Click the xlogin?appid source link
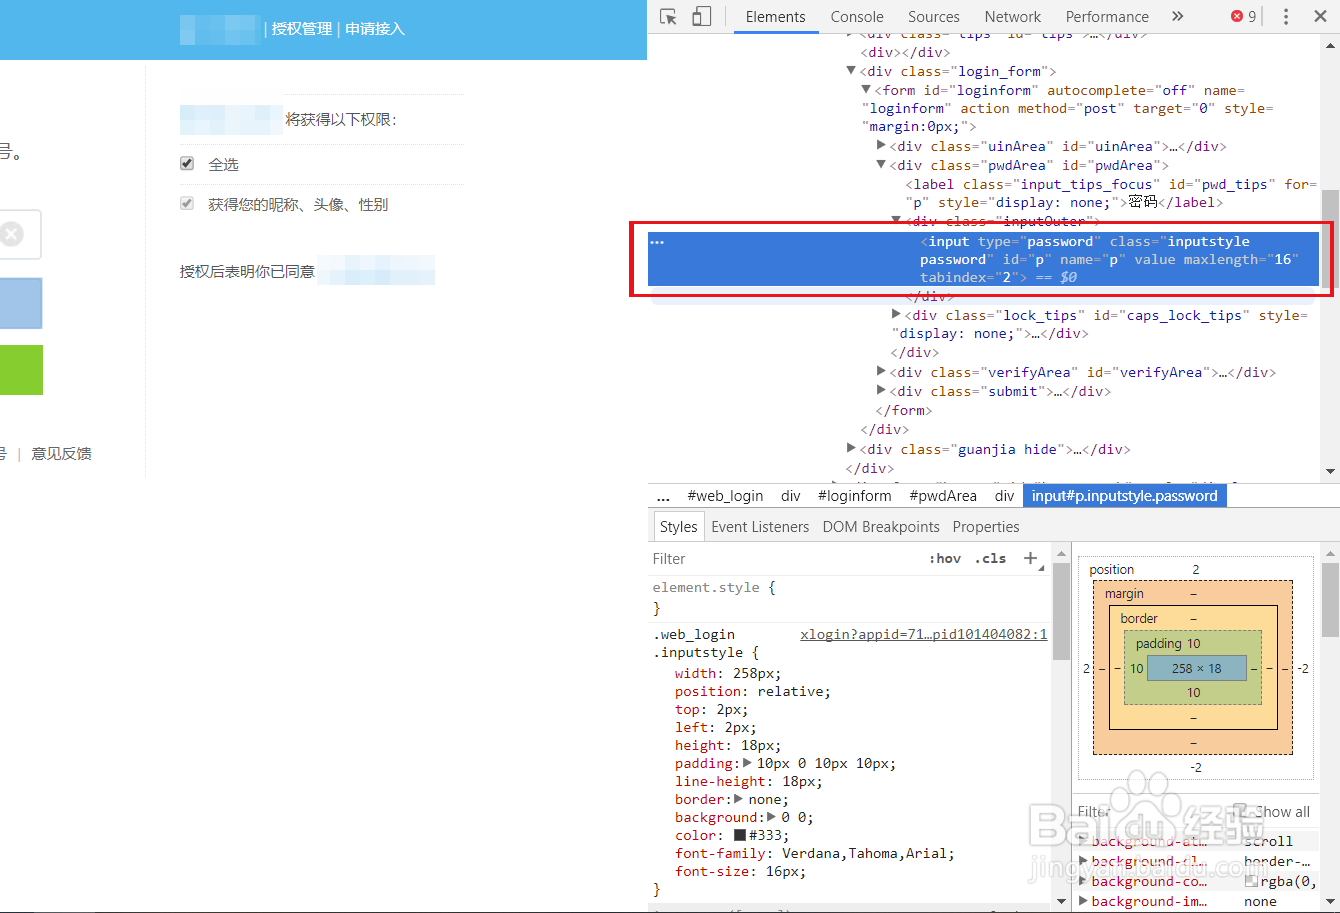The height and width of the screenshot is (913, 1340). (x=923, y=634)
